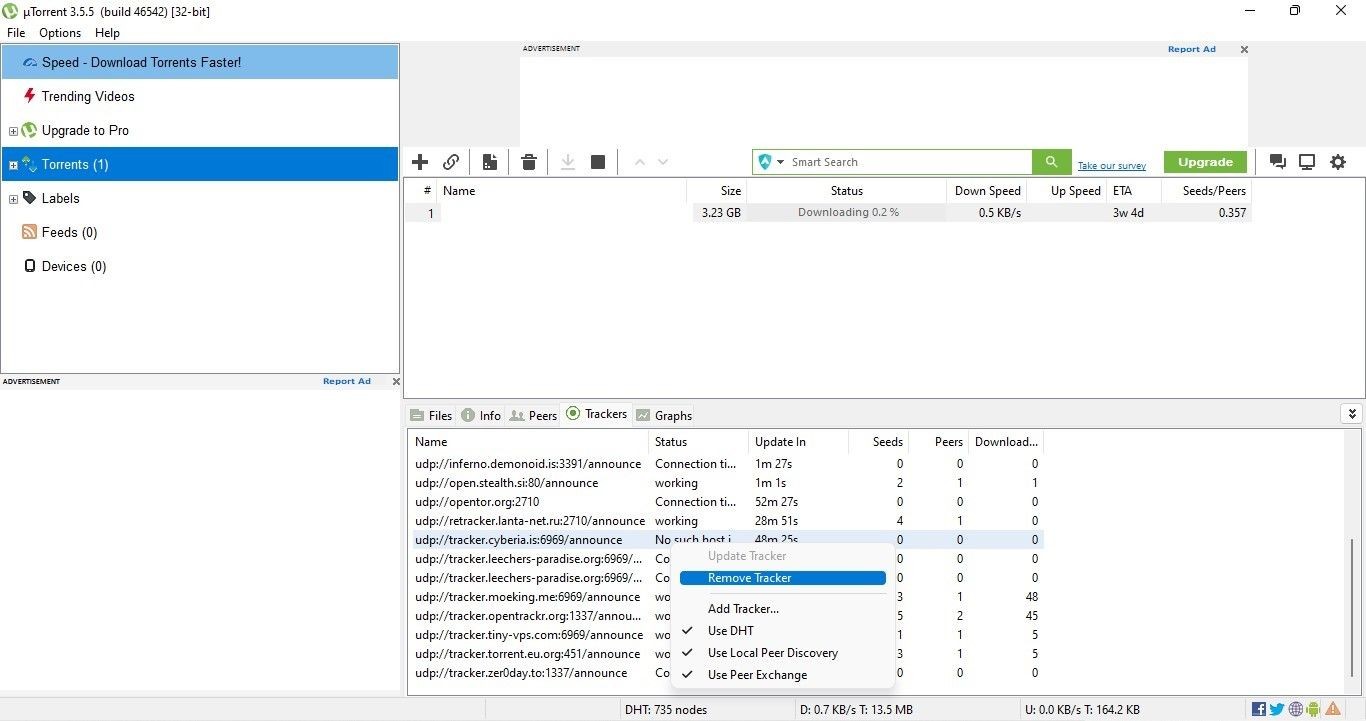Close the top advertisement banner
The image size is (1366, 721).
(x=1244, y=49)
